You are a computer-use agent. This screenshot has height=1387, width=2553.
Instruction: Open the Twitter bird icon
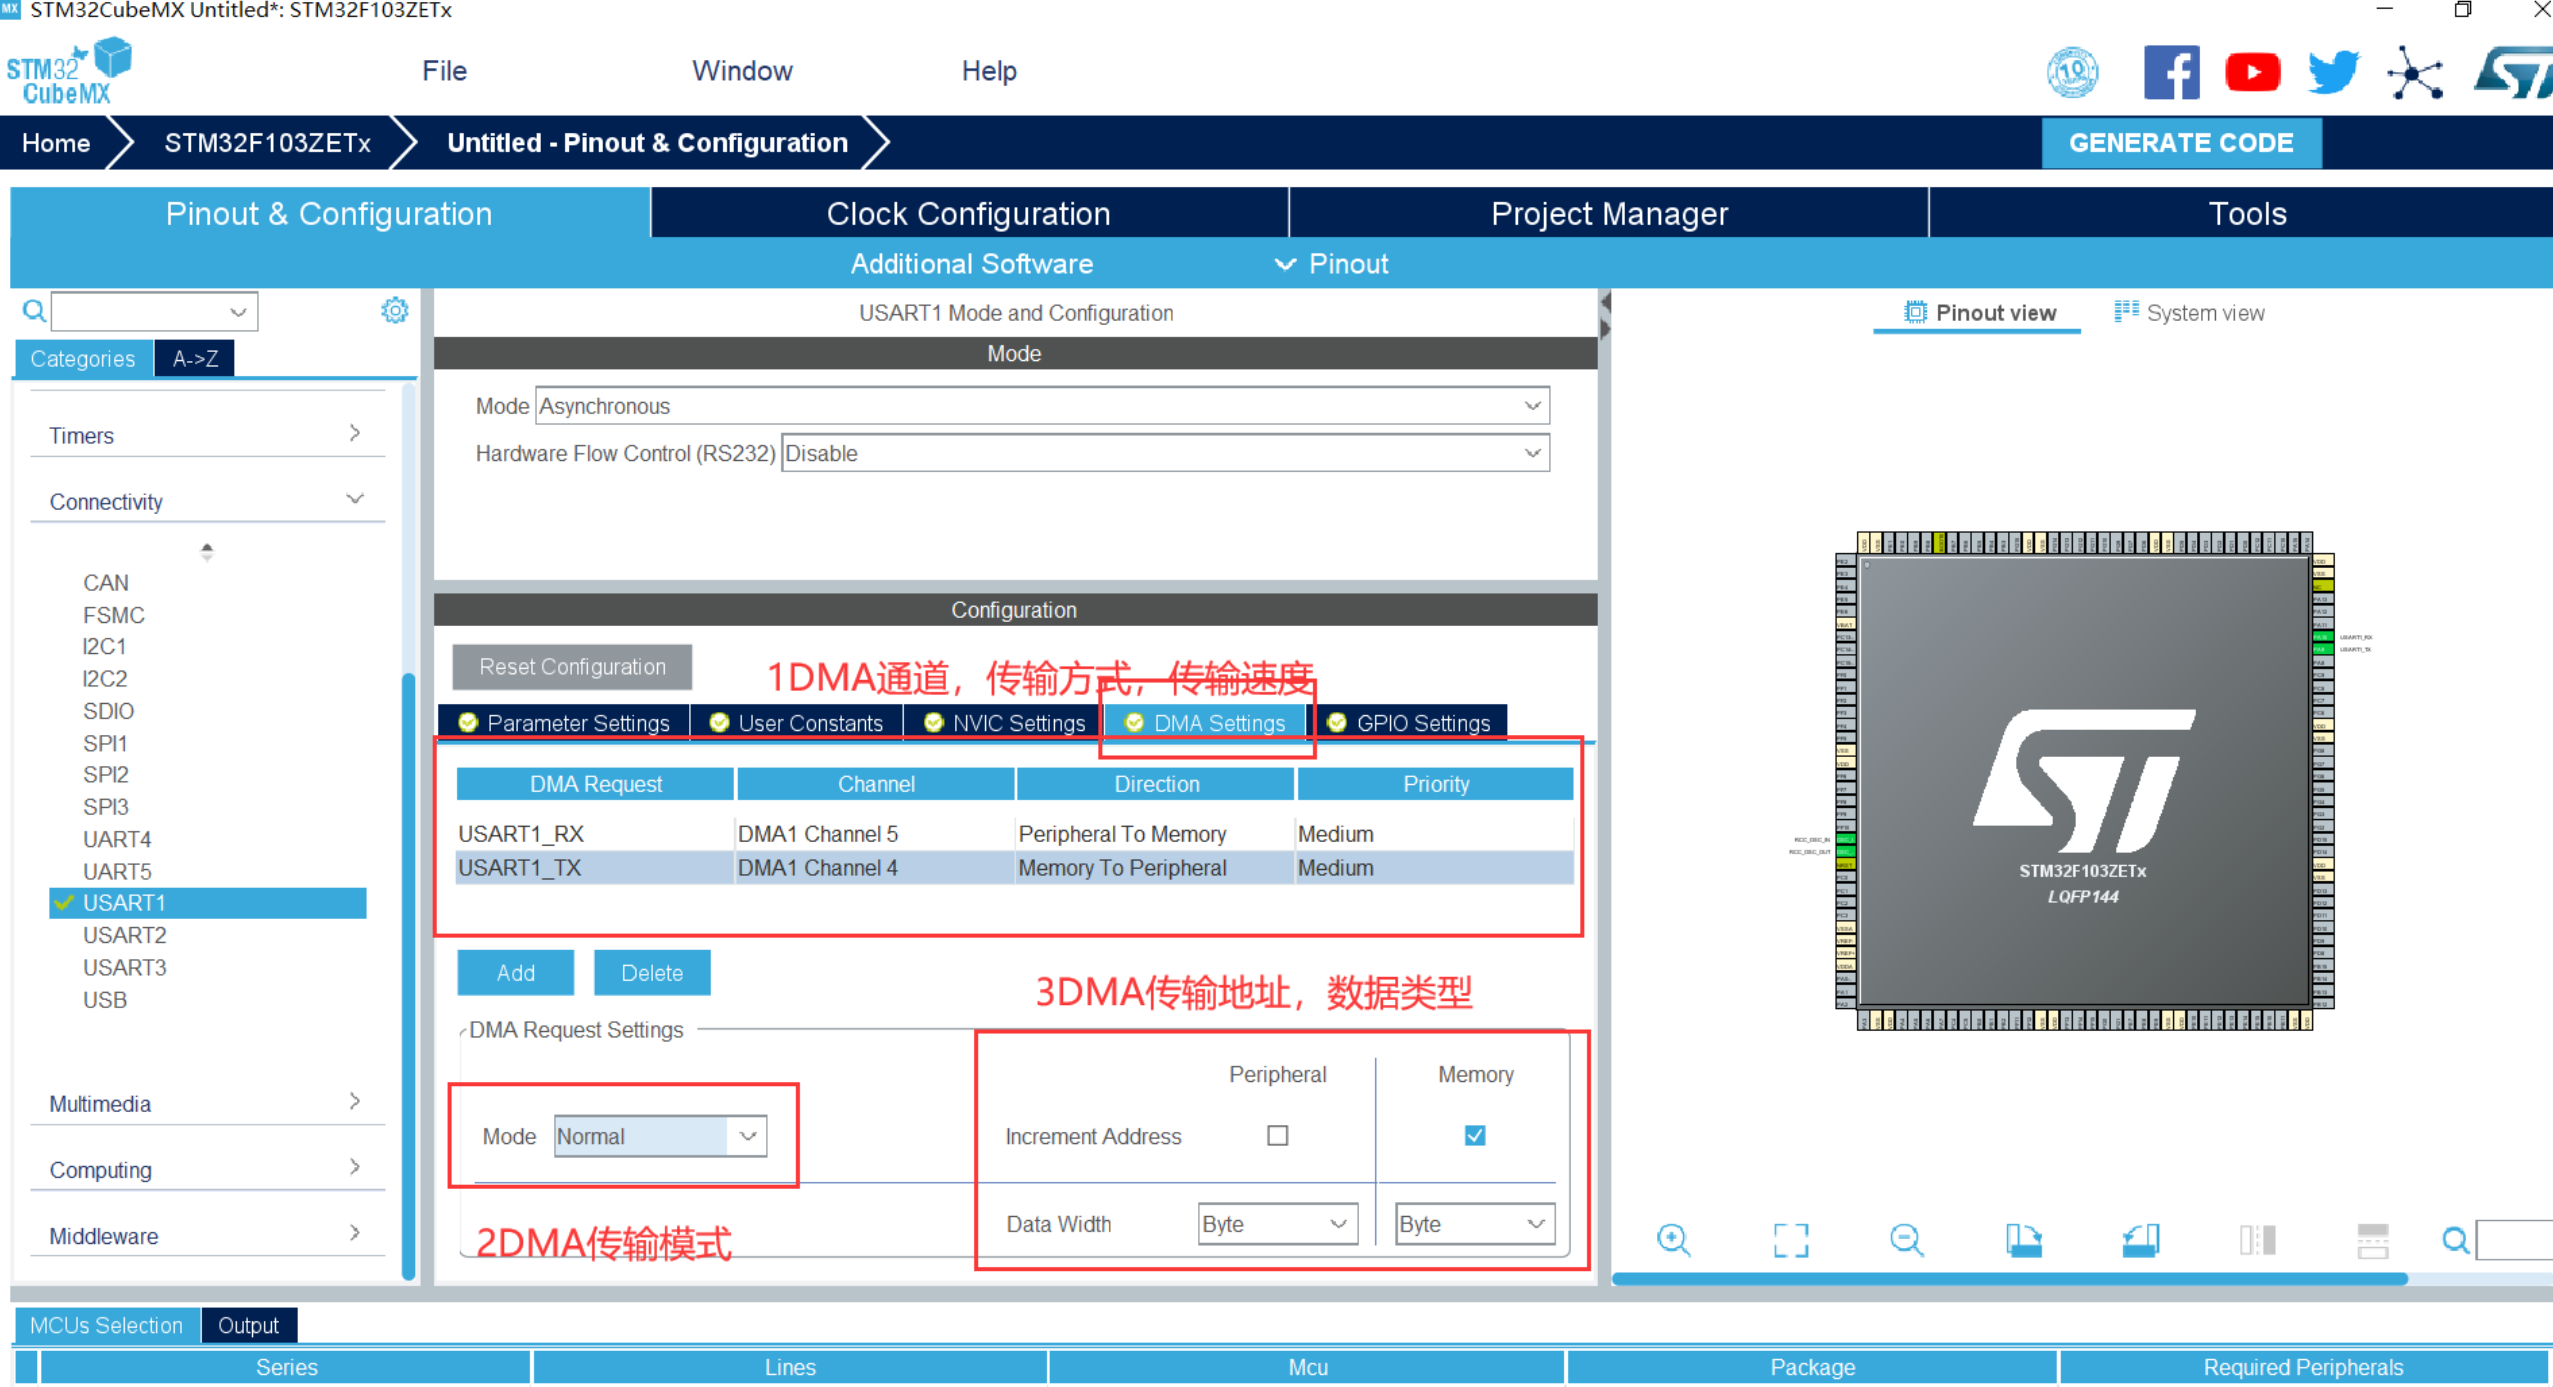2333,72
